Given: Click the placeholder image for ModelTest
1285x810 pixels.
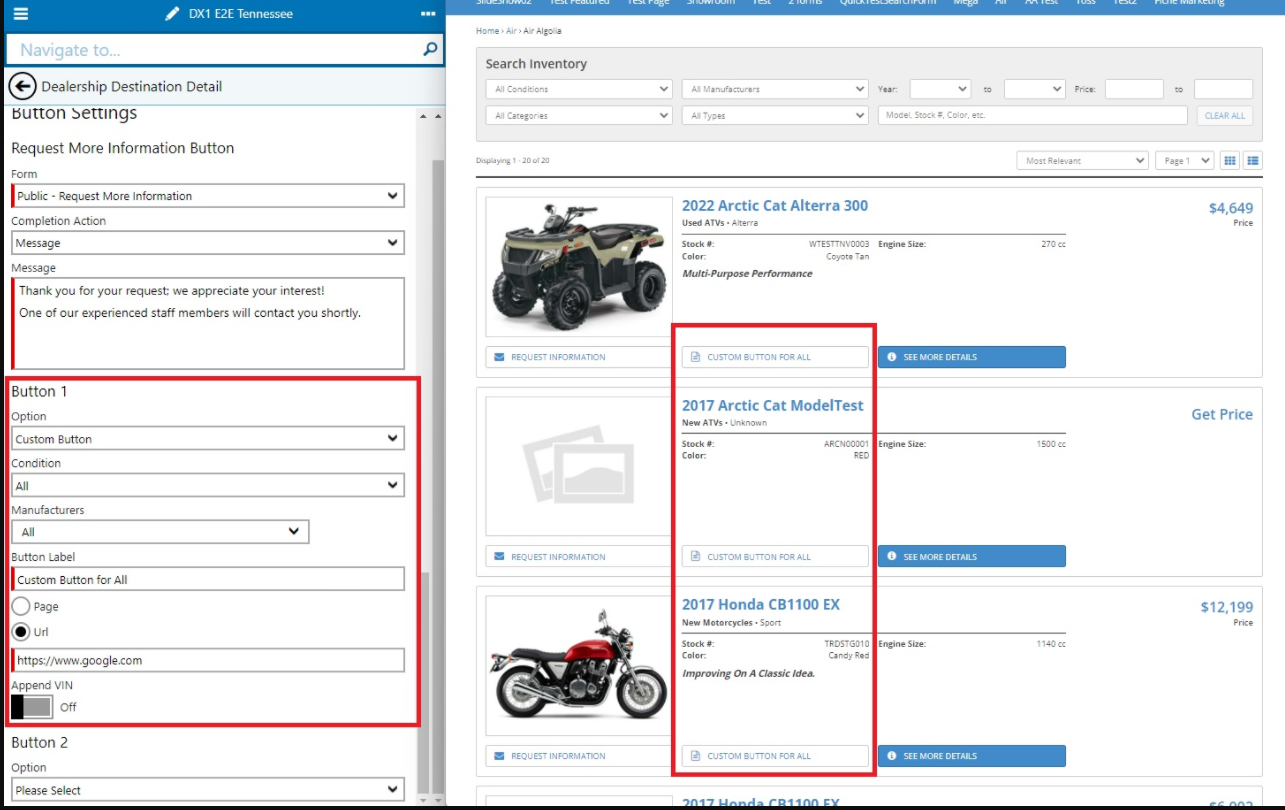Looking at the screenshot, I should 579,466.
